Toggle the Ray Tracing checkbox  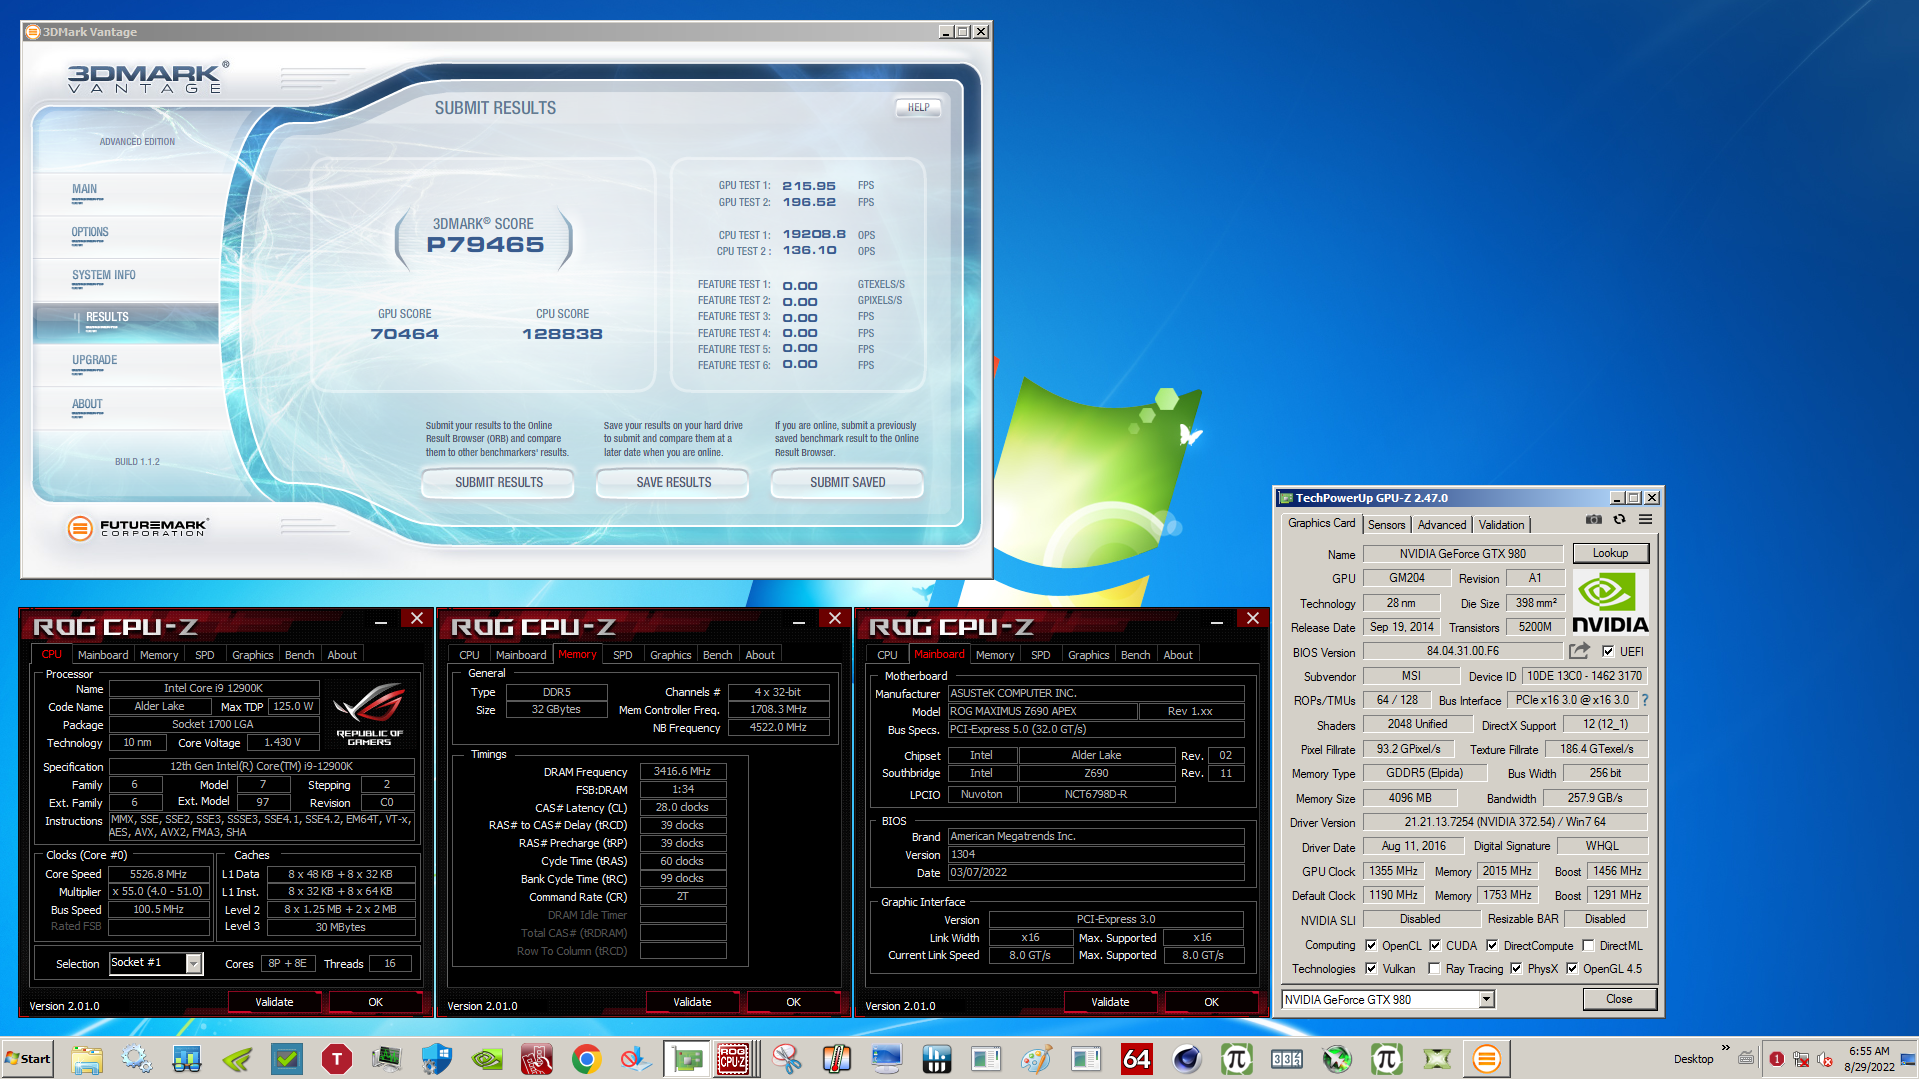[1435, 968]
